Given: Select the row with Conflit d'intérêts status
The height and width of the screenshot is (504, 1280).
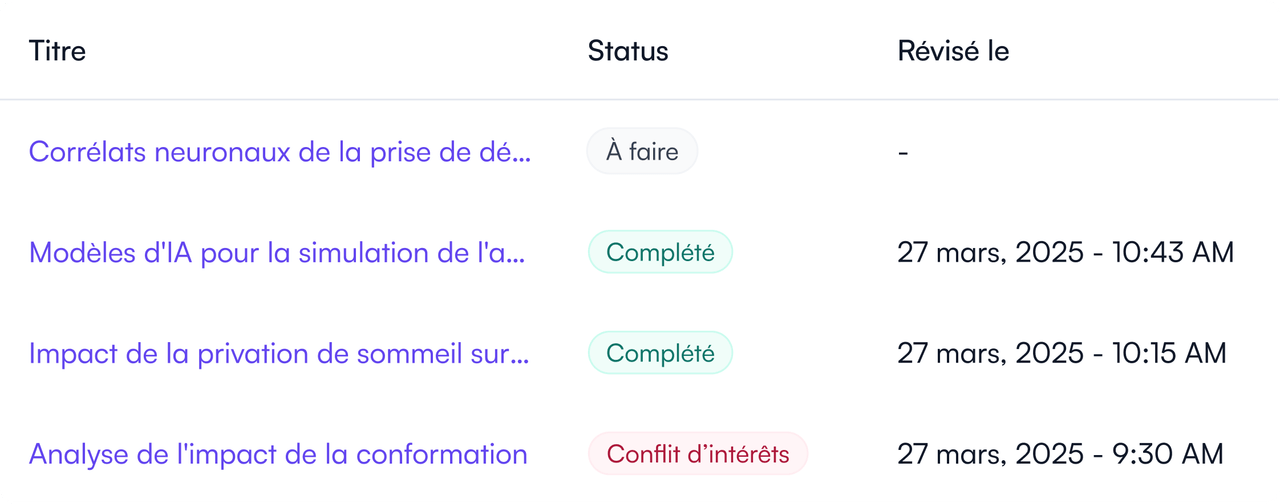Looking at the screenshot, I should click(640, 454).
